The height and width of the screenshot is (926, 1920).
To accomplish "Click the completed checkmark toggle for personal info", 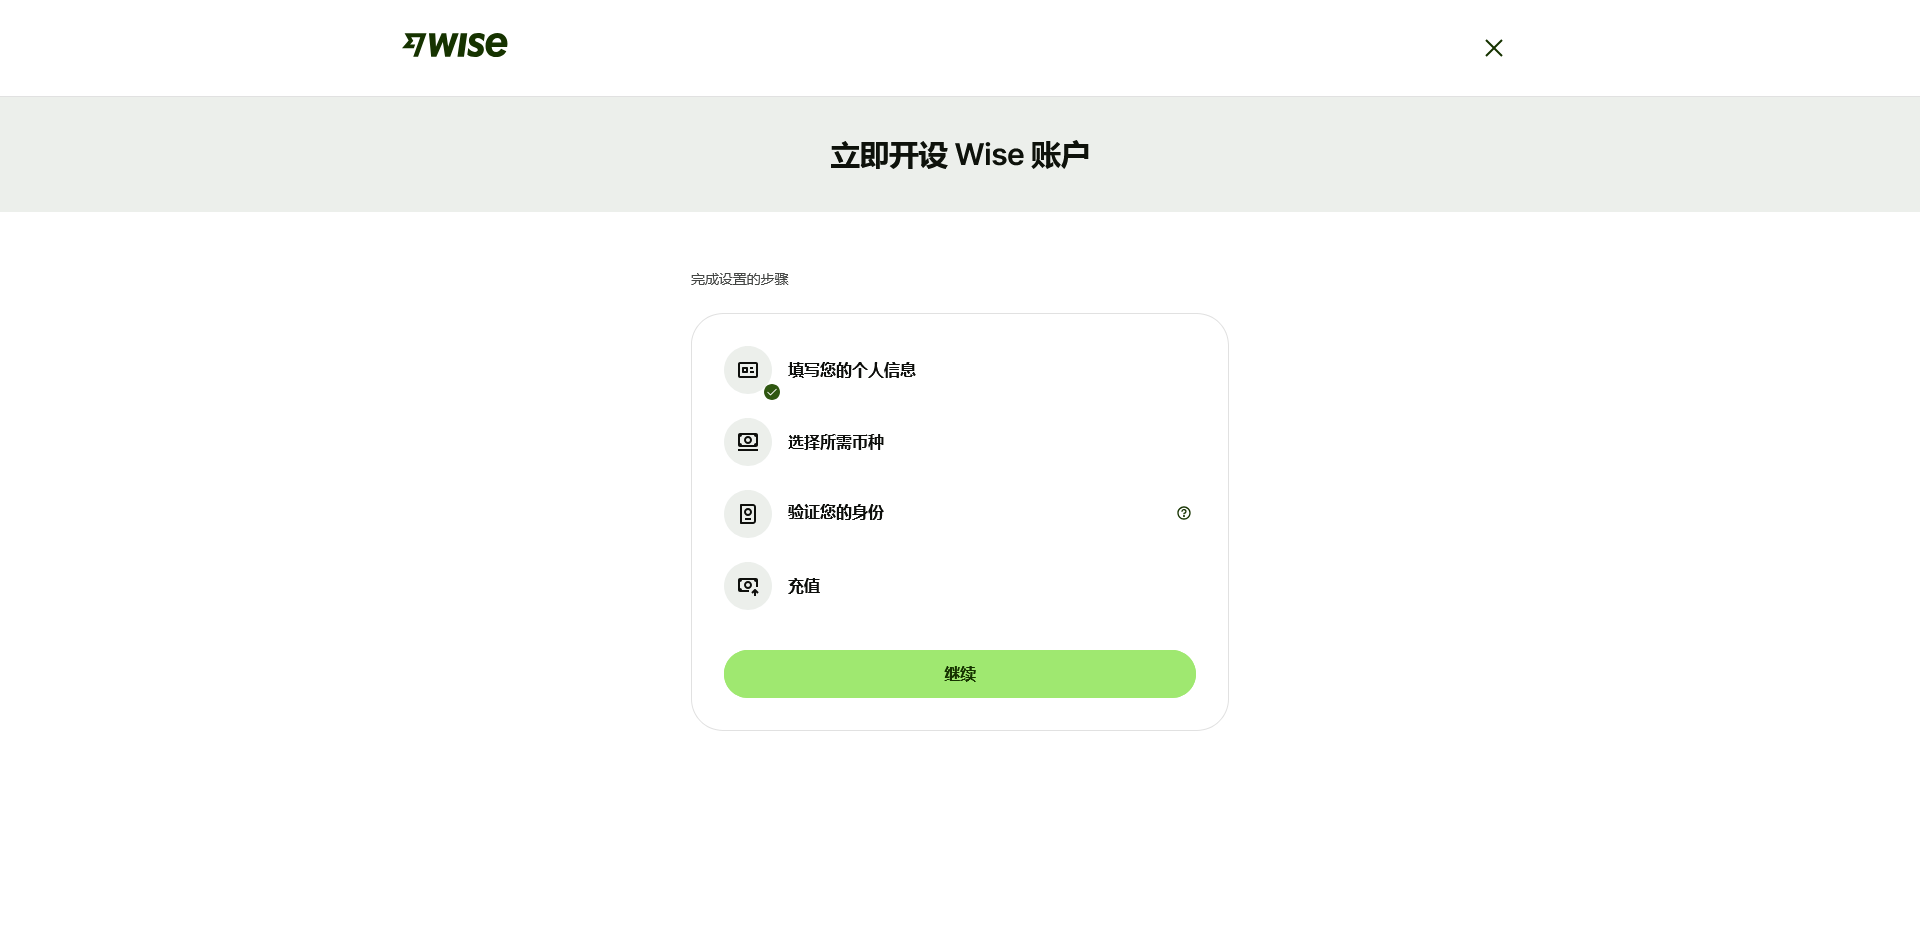I will (771, 392).
